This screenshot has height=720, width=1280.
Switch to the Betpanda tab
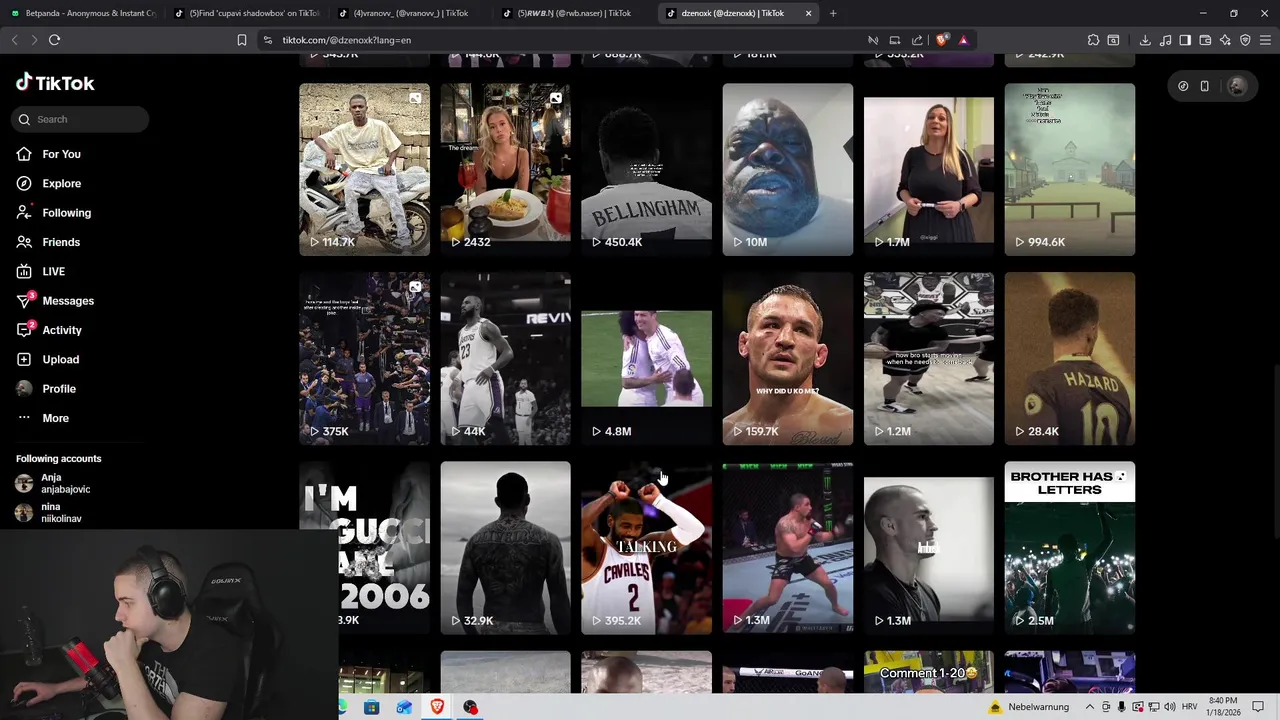(85, 13)
